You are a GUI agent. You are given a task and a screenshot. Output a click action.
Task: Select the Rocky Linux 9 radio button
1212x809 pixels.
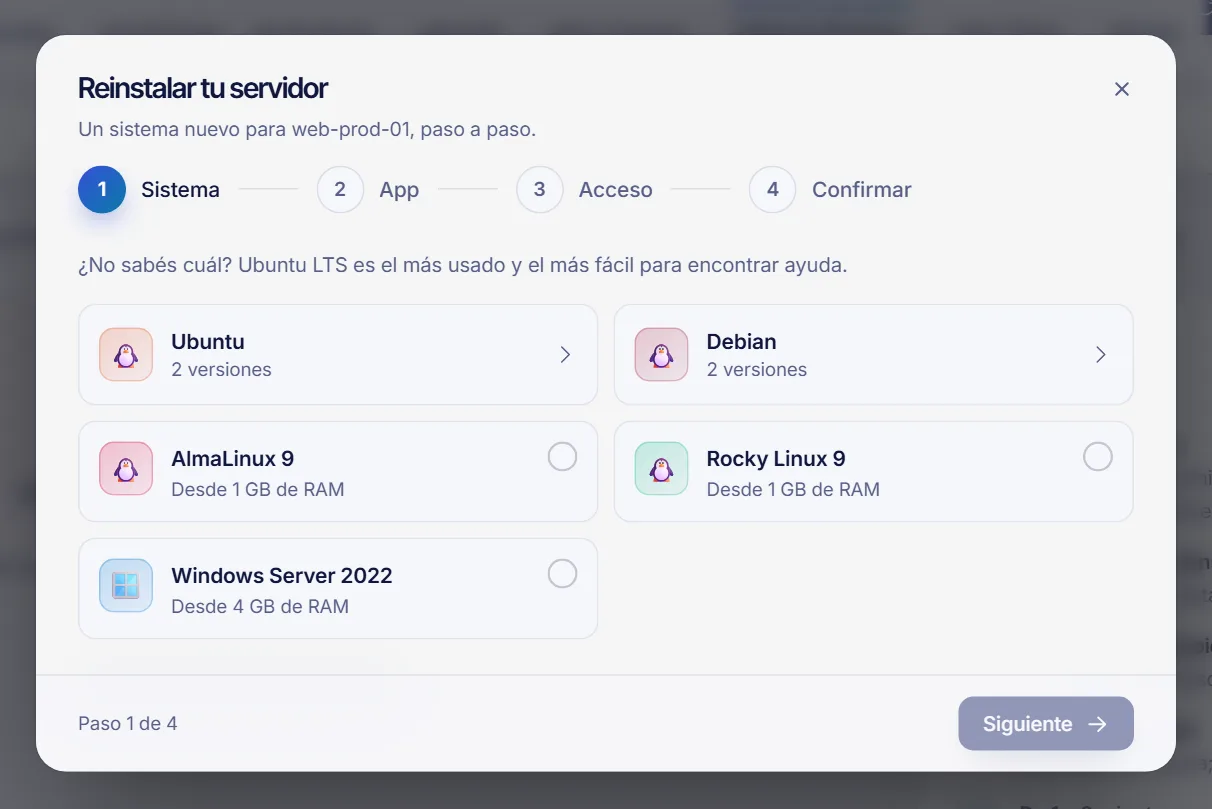pyautogui.click(x=1098, y=457)
